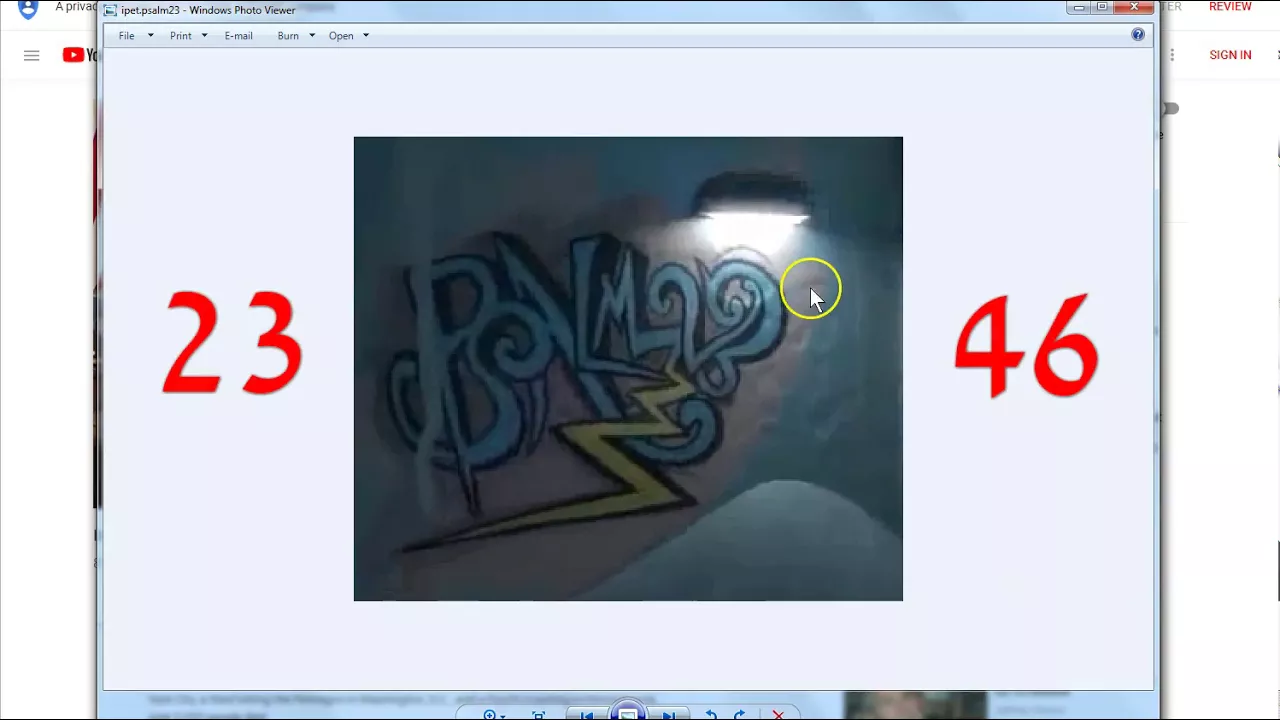Click the Open menu in Photo Viewer
The height and width of the screenshot is (720, 1280).
click(341, 36)
